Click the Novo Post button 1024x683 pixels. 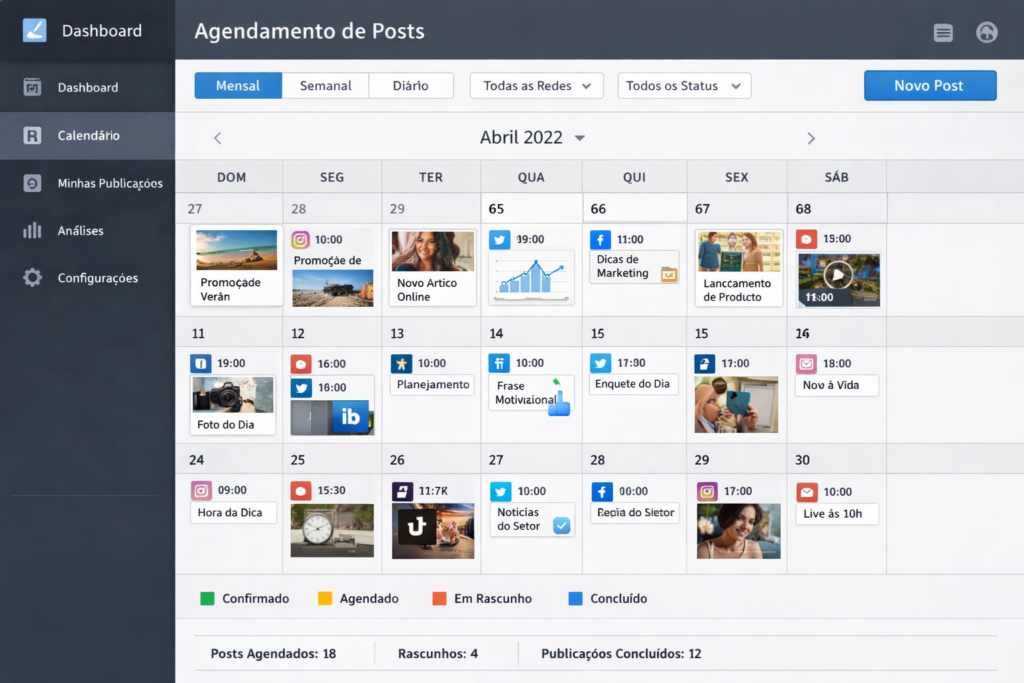(x=930, y=85)
